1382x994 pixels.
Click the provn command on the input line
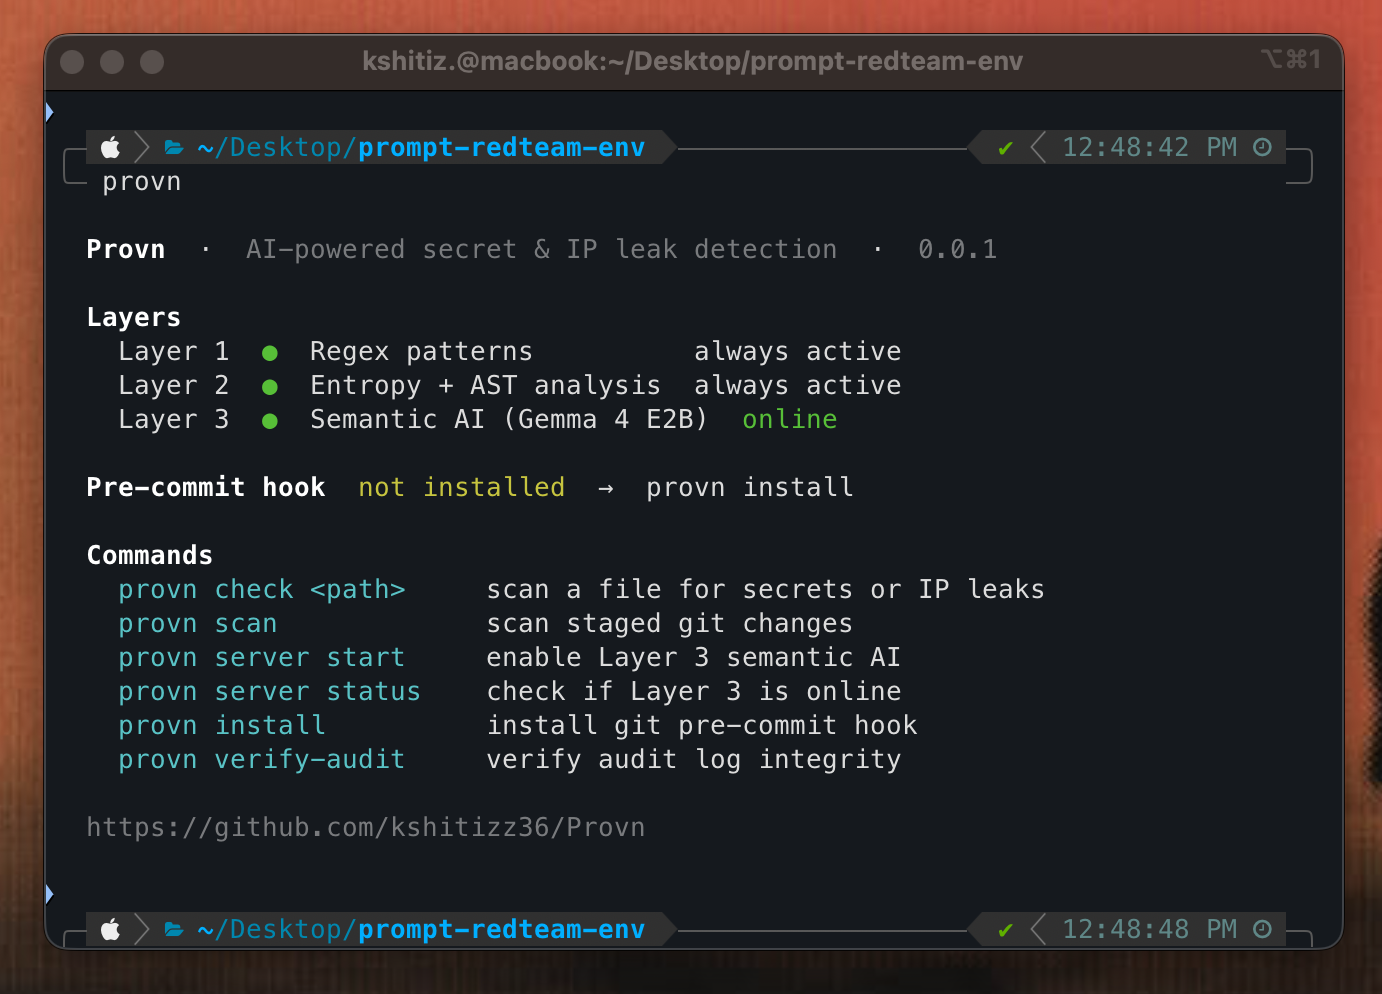tap(141, 181)
